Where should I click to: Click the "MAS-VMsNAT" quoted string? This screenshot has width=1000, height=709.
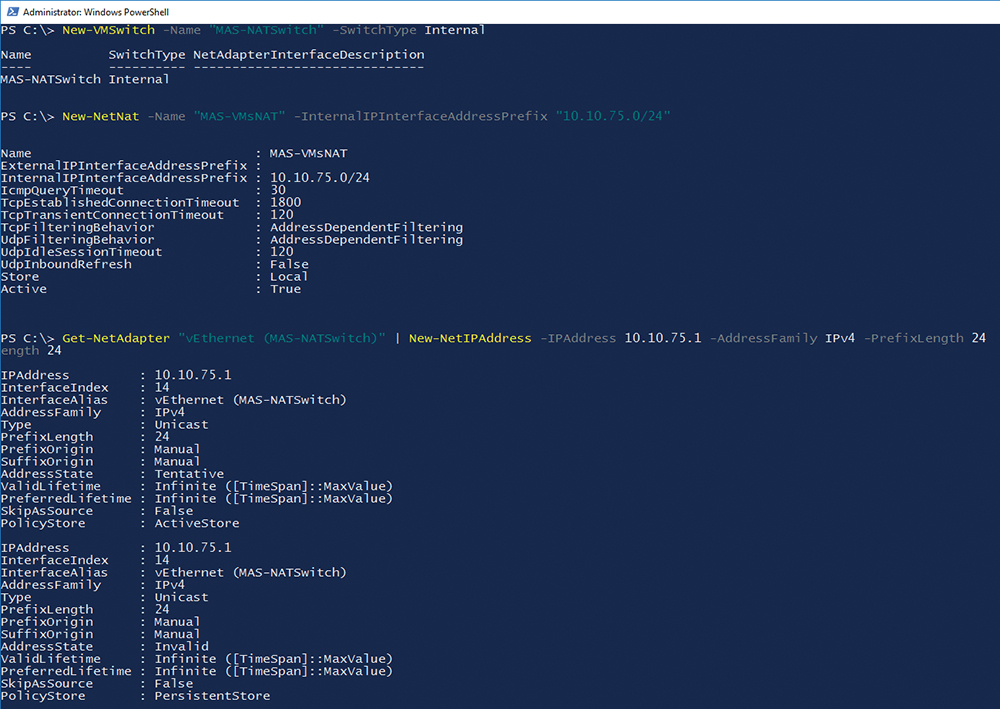(x=239, y=116)
